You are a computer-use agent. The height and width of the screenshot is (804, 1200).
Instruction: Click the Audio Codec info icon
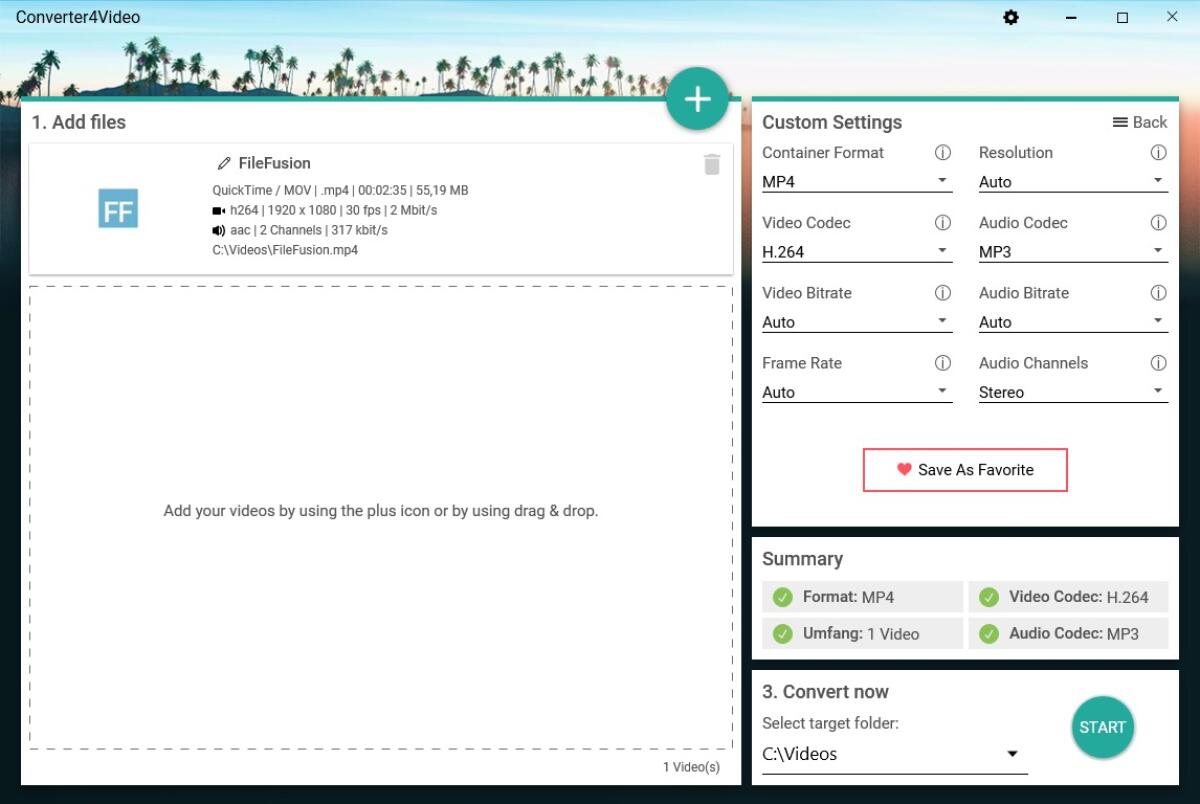[x=1158, y=223]
